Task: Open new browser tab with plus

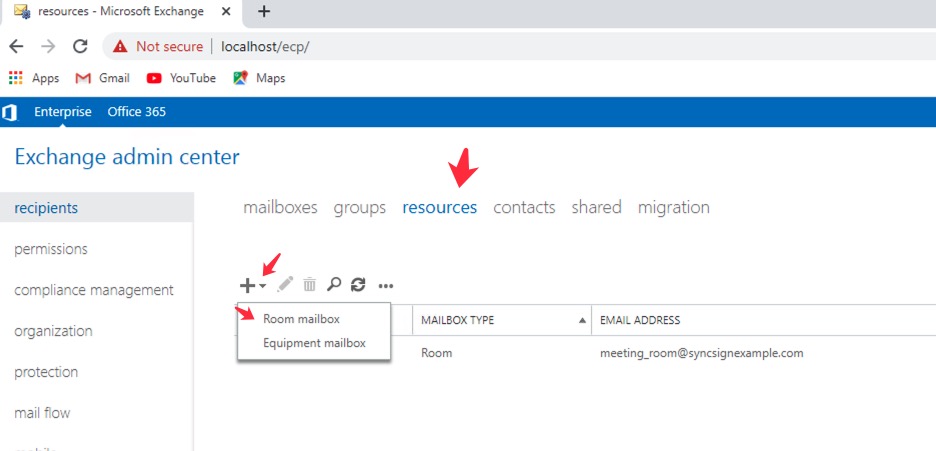Action: (x=264, y=11)
